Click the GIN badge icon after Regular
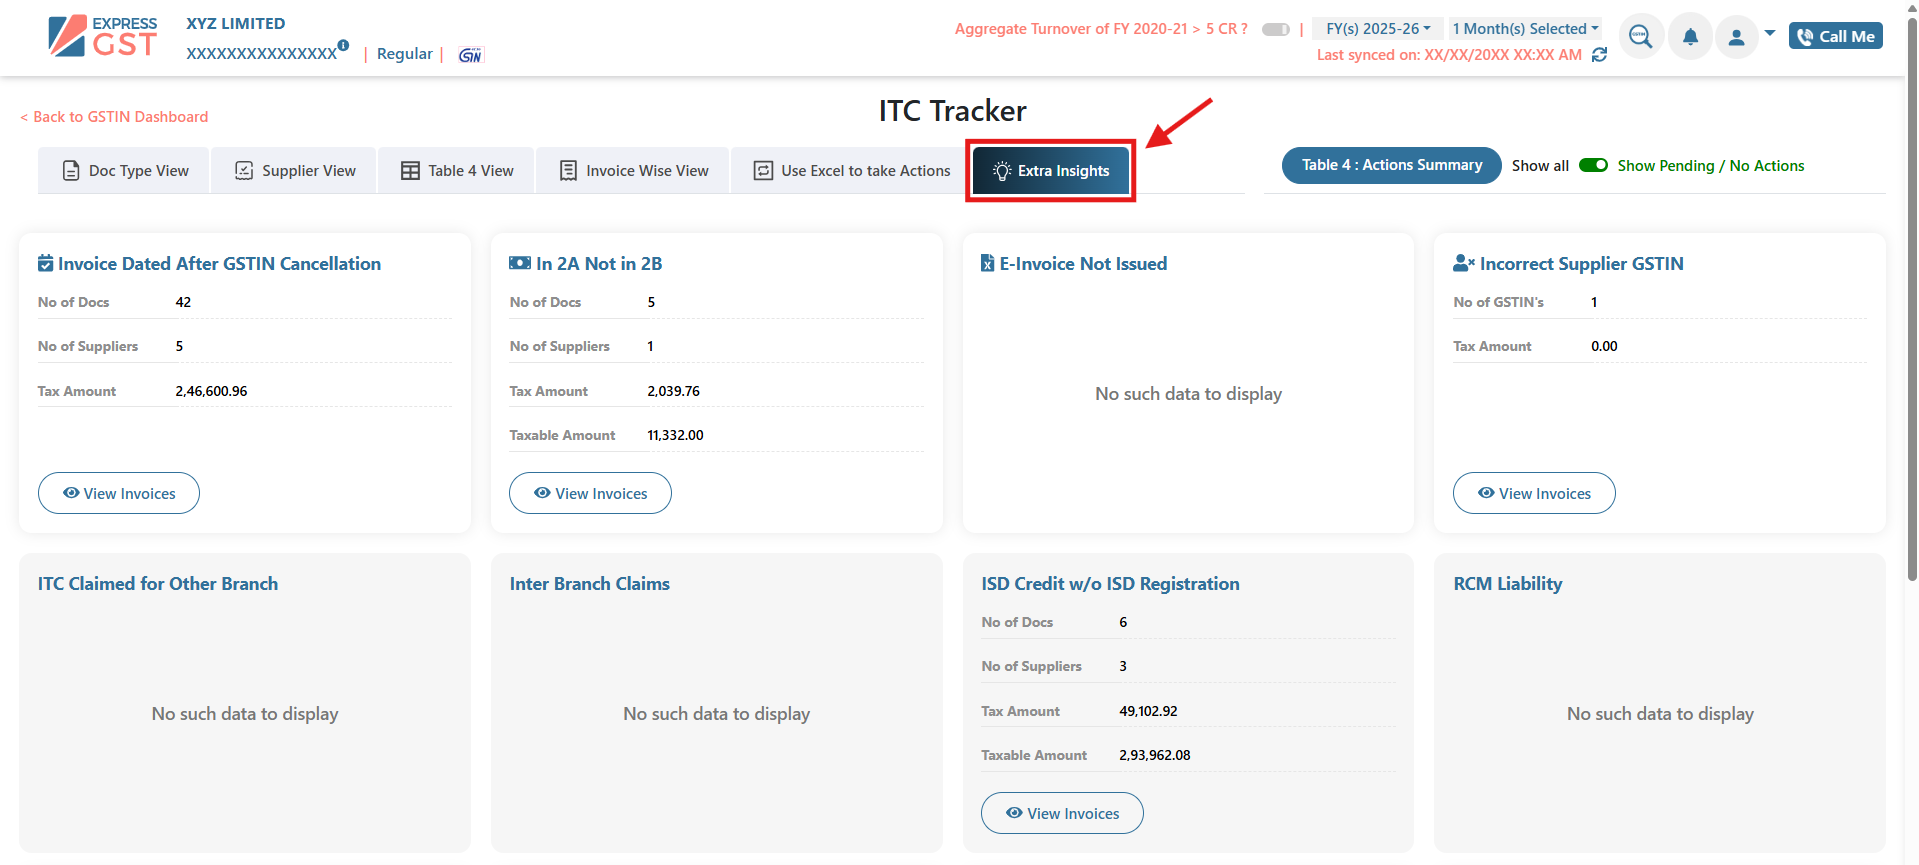1919x865 pixels. pyautogui.click(x=470, y=55)
